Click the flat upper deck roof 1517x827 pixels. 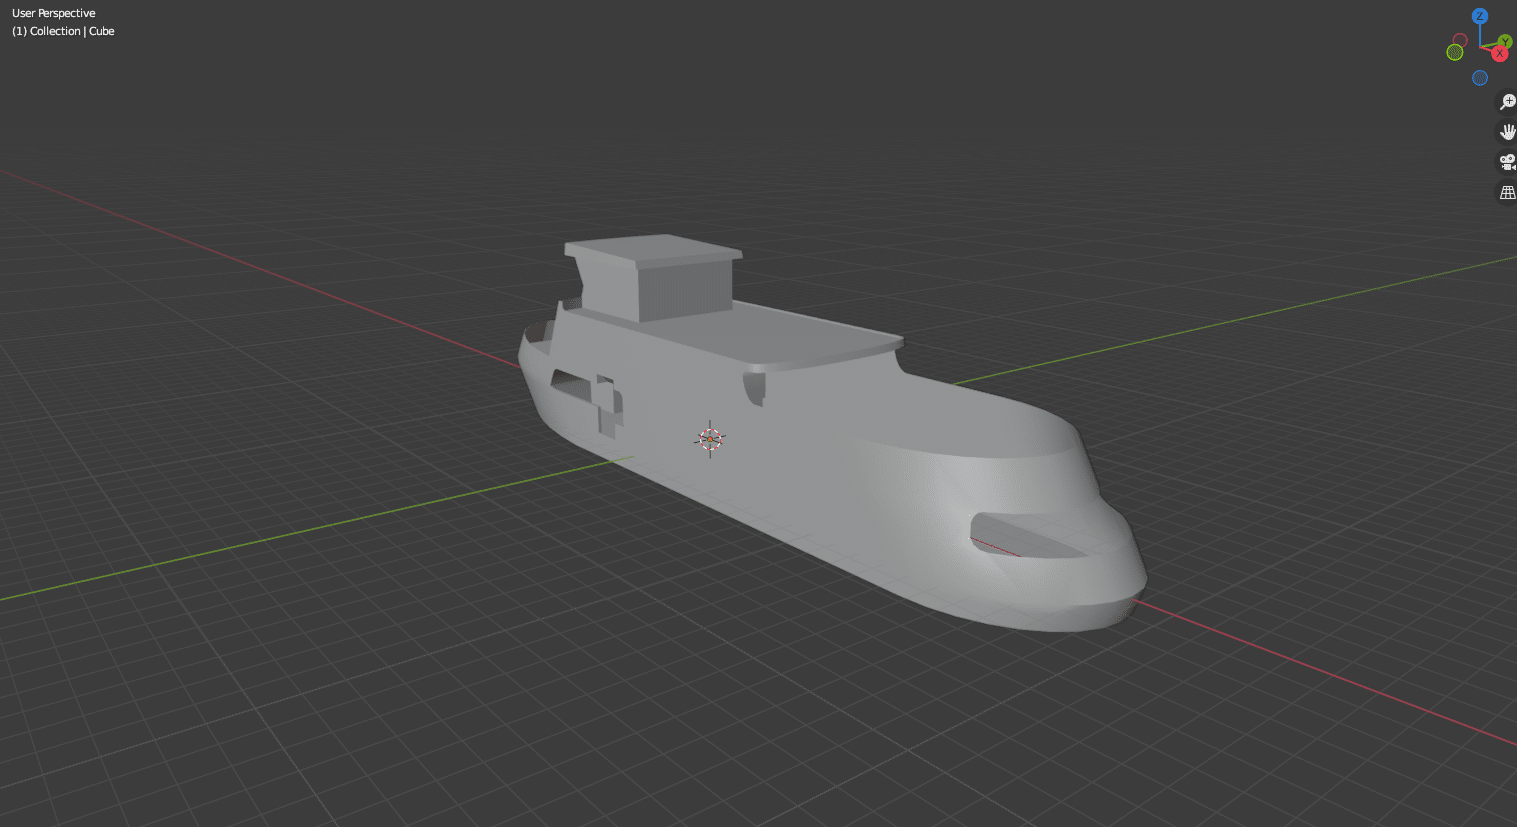click(800, 335)
